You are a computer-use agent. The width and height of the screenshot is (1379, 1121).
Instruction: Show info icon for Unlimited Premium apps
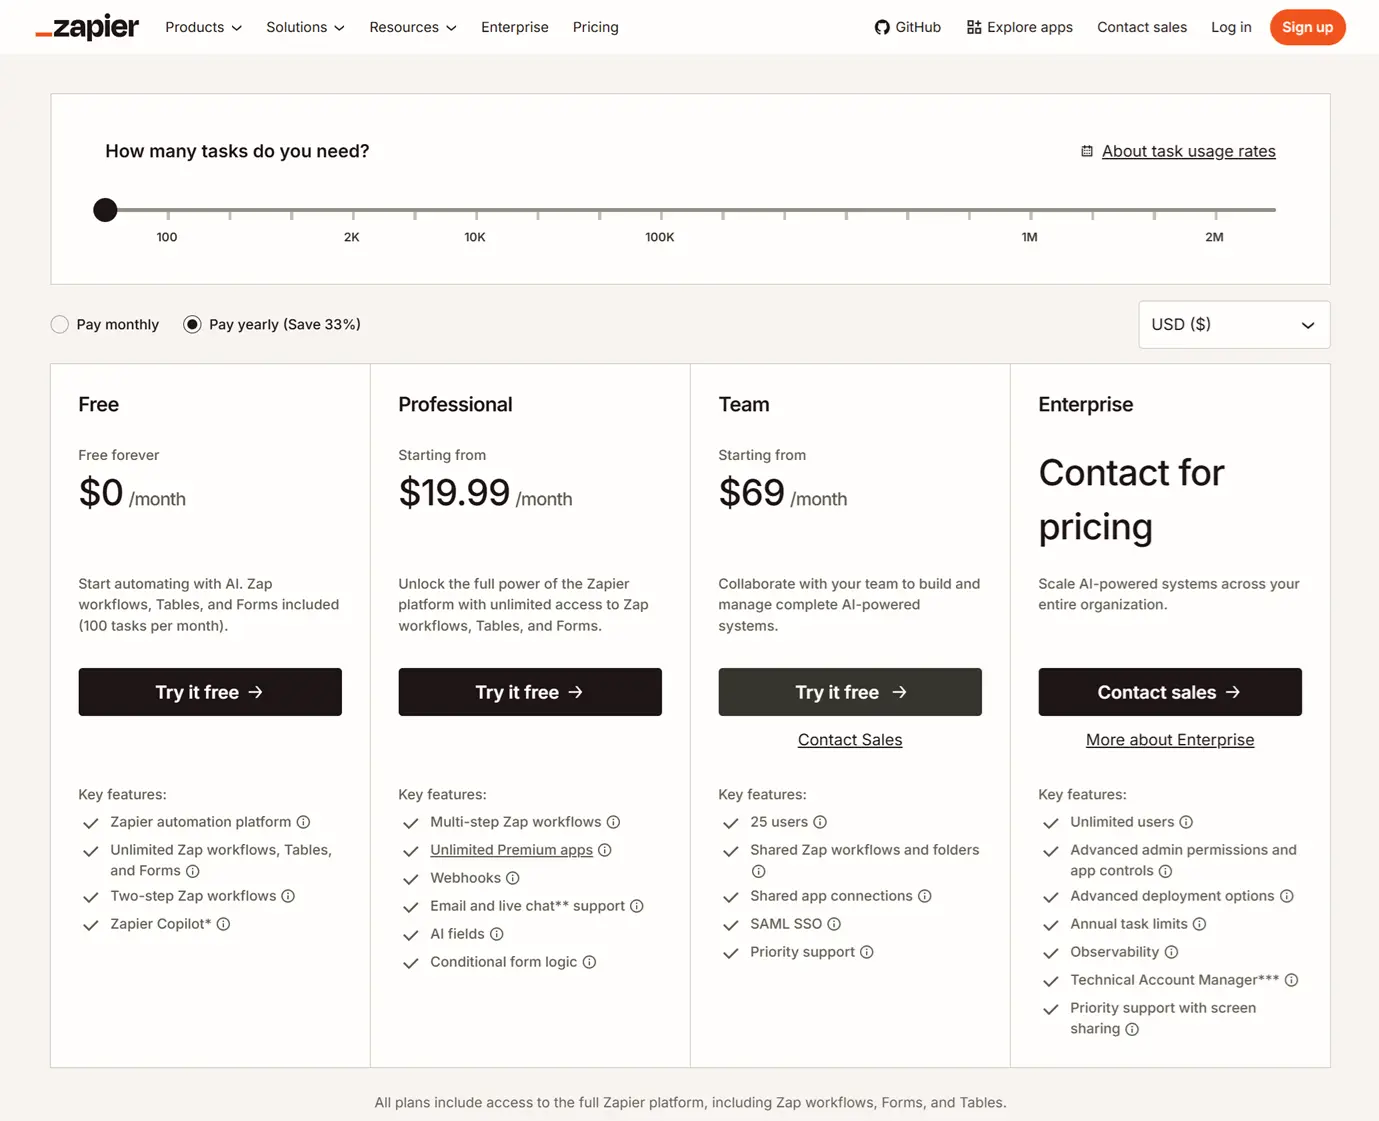[605, 850]
